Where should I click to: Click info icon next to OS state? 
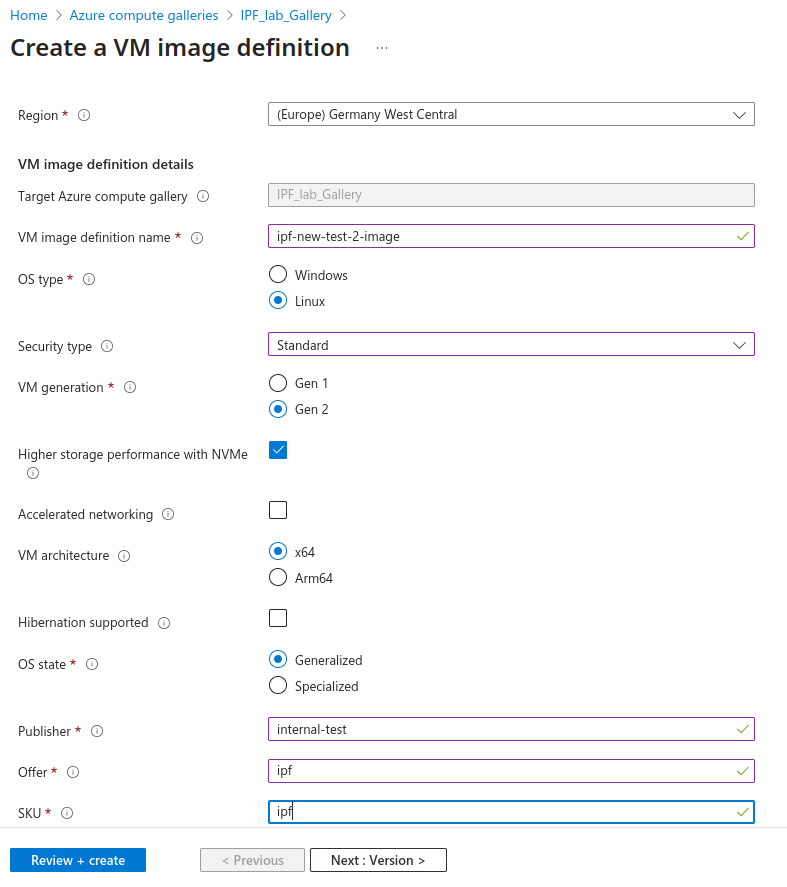(x=92, y=664)
